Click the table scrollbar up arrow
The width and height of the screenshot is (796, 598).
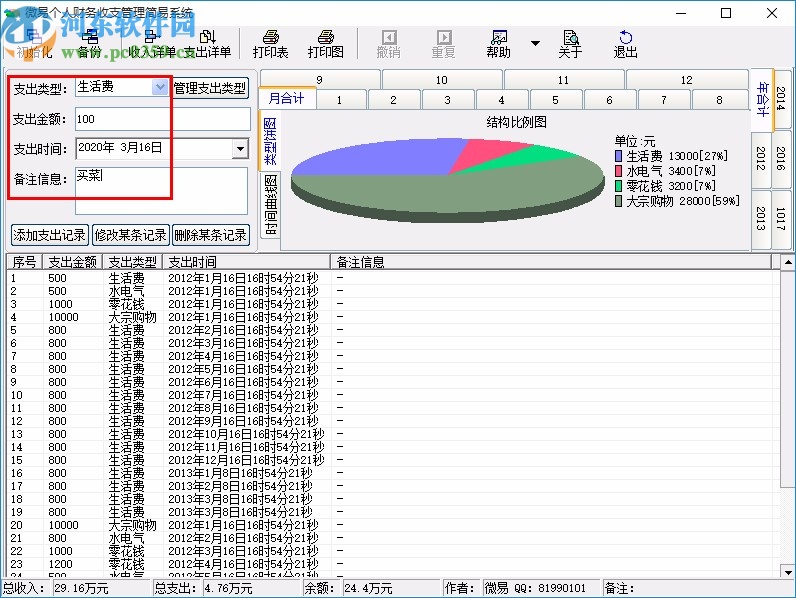click(x=787, y=262)
